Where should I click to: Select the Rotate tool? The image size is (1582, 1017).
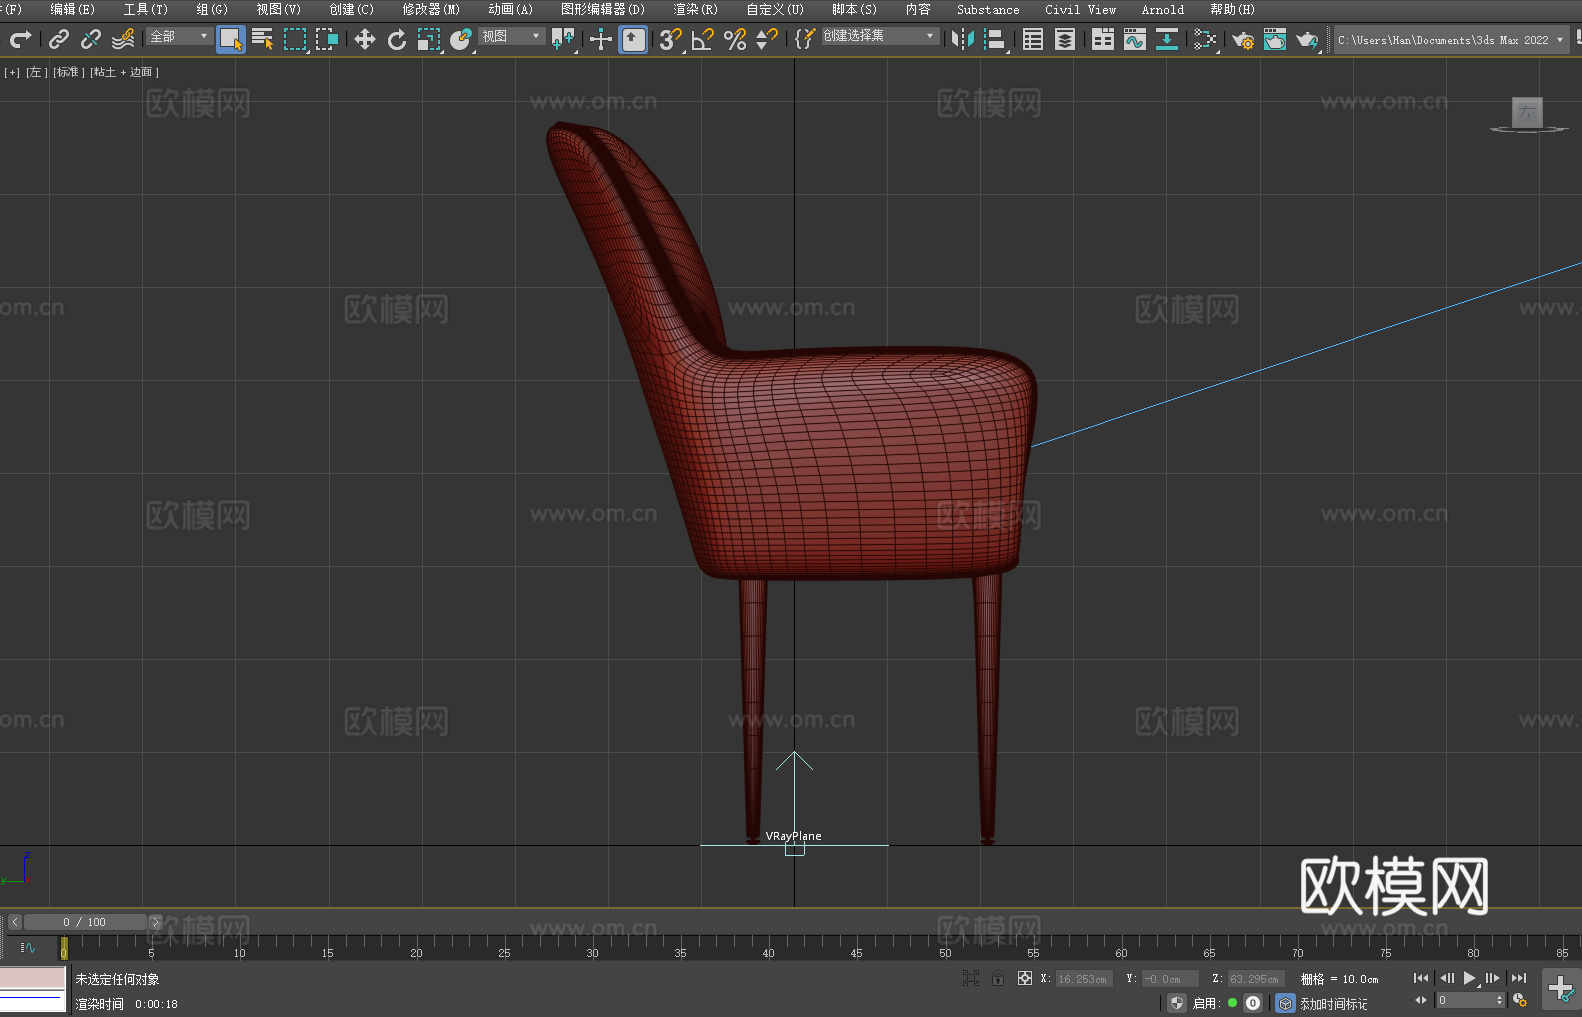click(397, 39)
